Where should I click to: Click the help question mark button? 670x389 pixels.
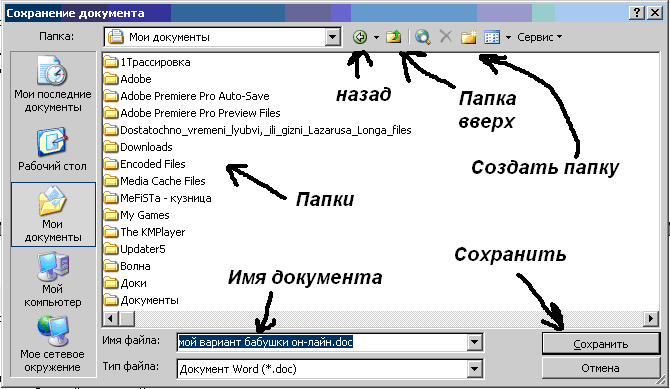coord(637,13)
